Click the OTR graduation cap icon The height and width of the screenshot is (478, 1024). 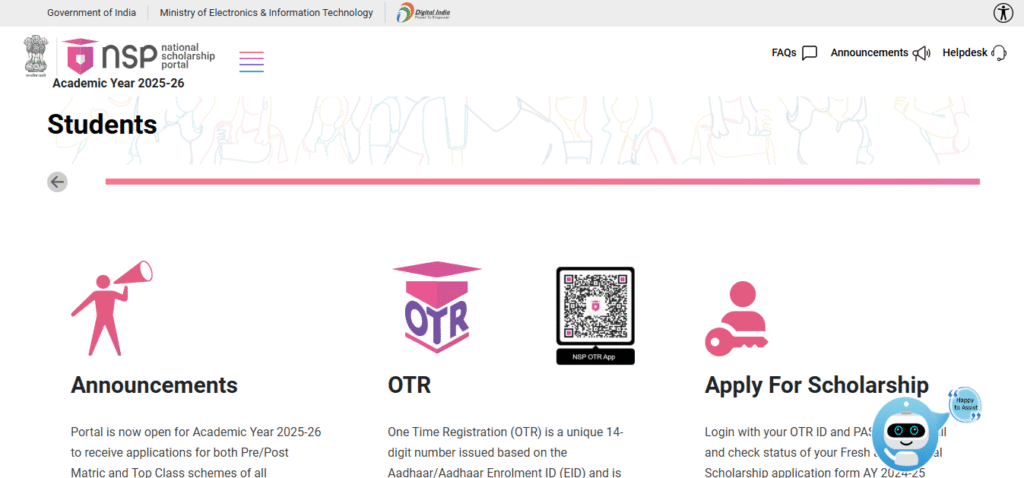pyautogui.click(x=437, y=308)
